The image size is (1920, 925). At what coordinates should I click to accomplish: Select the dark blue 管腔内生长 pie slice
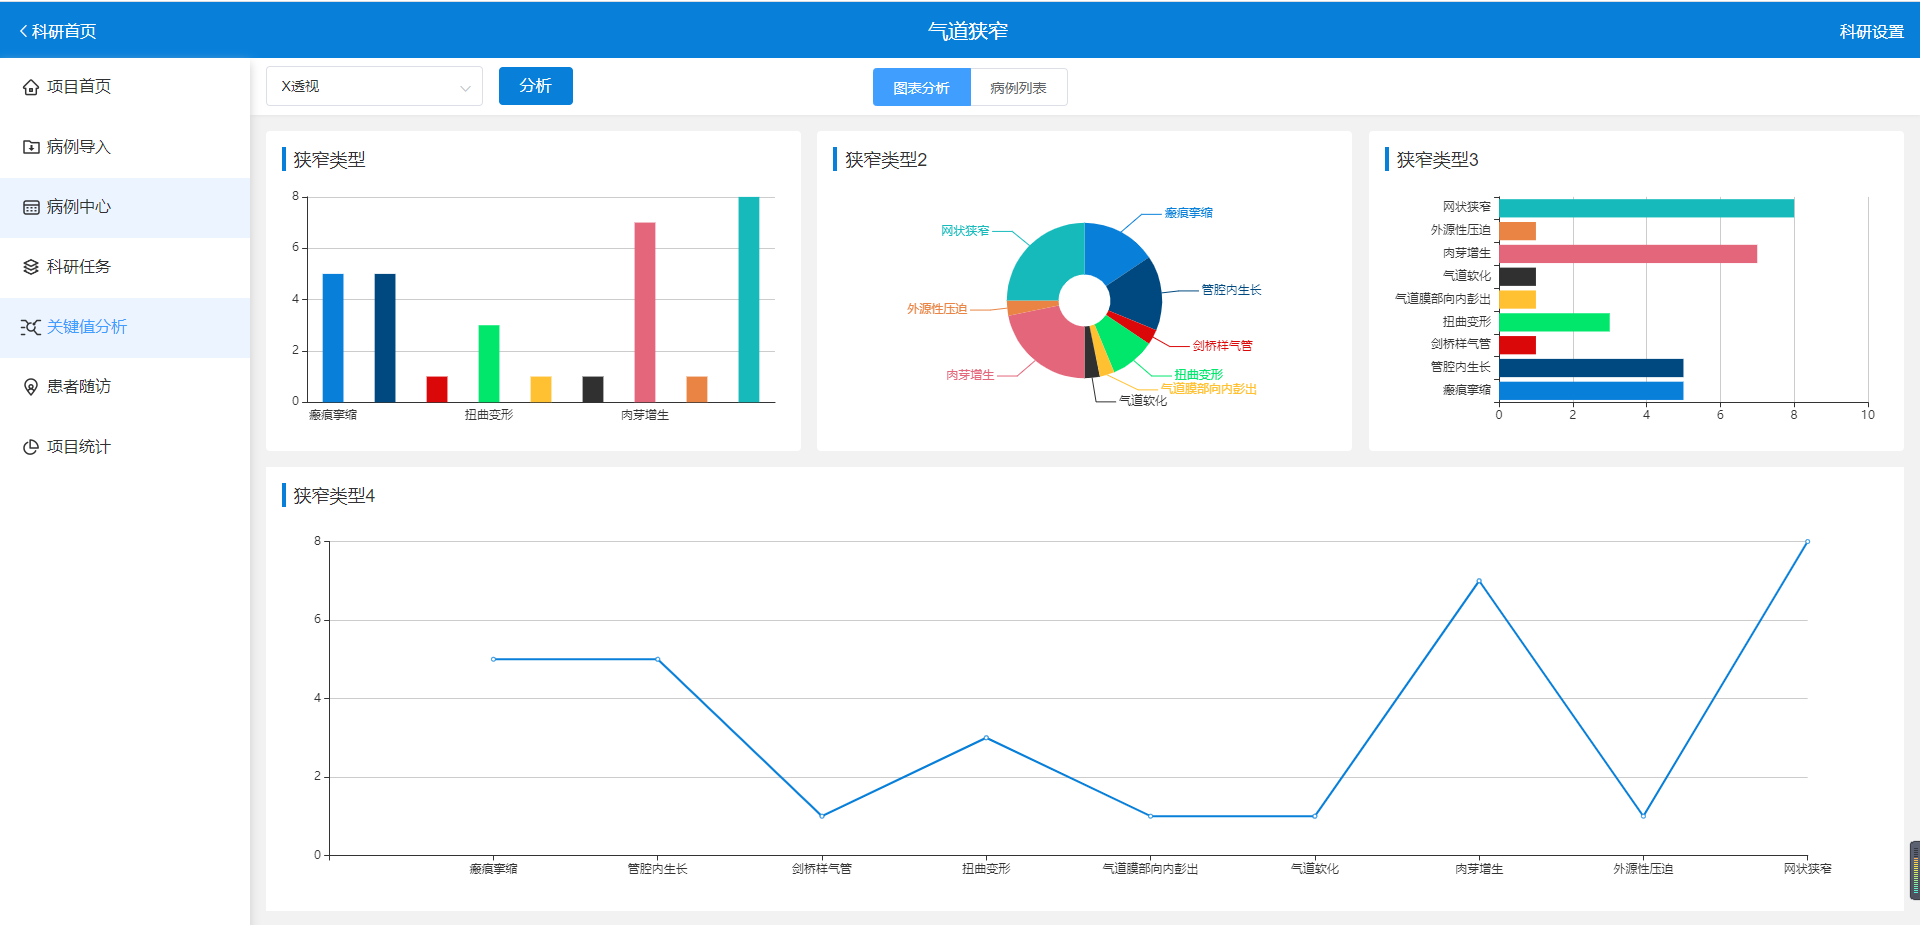coord(1136,295)
